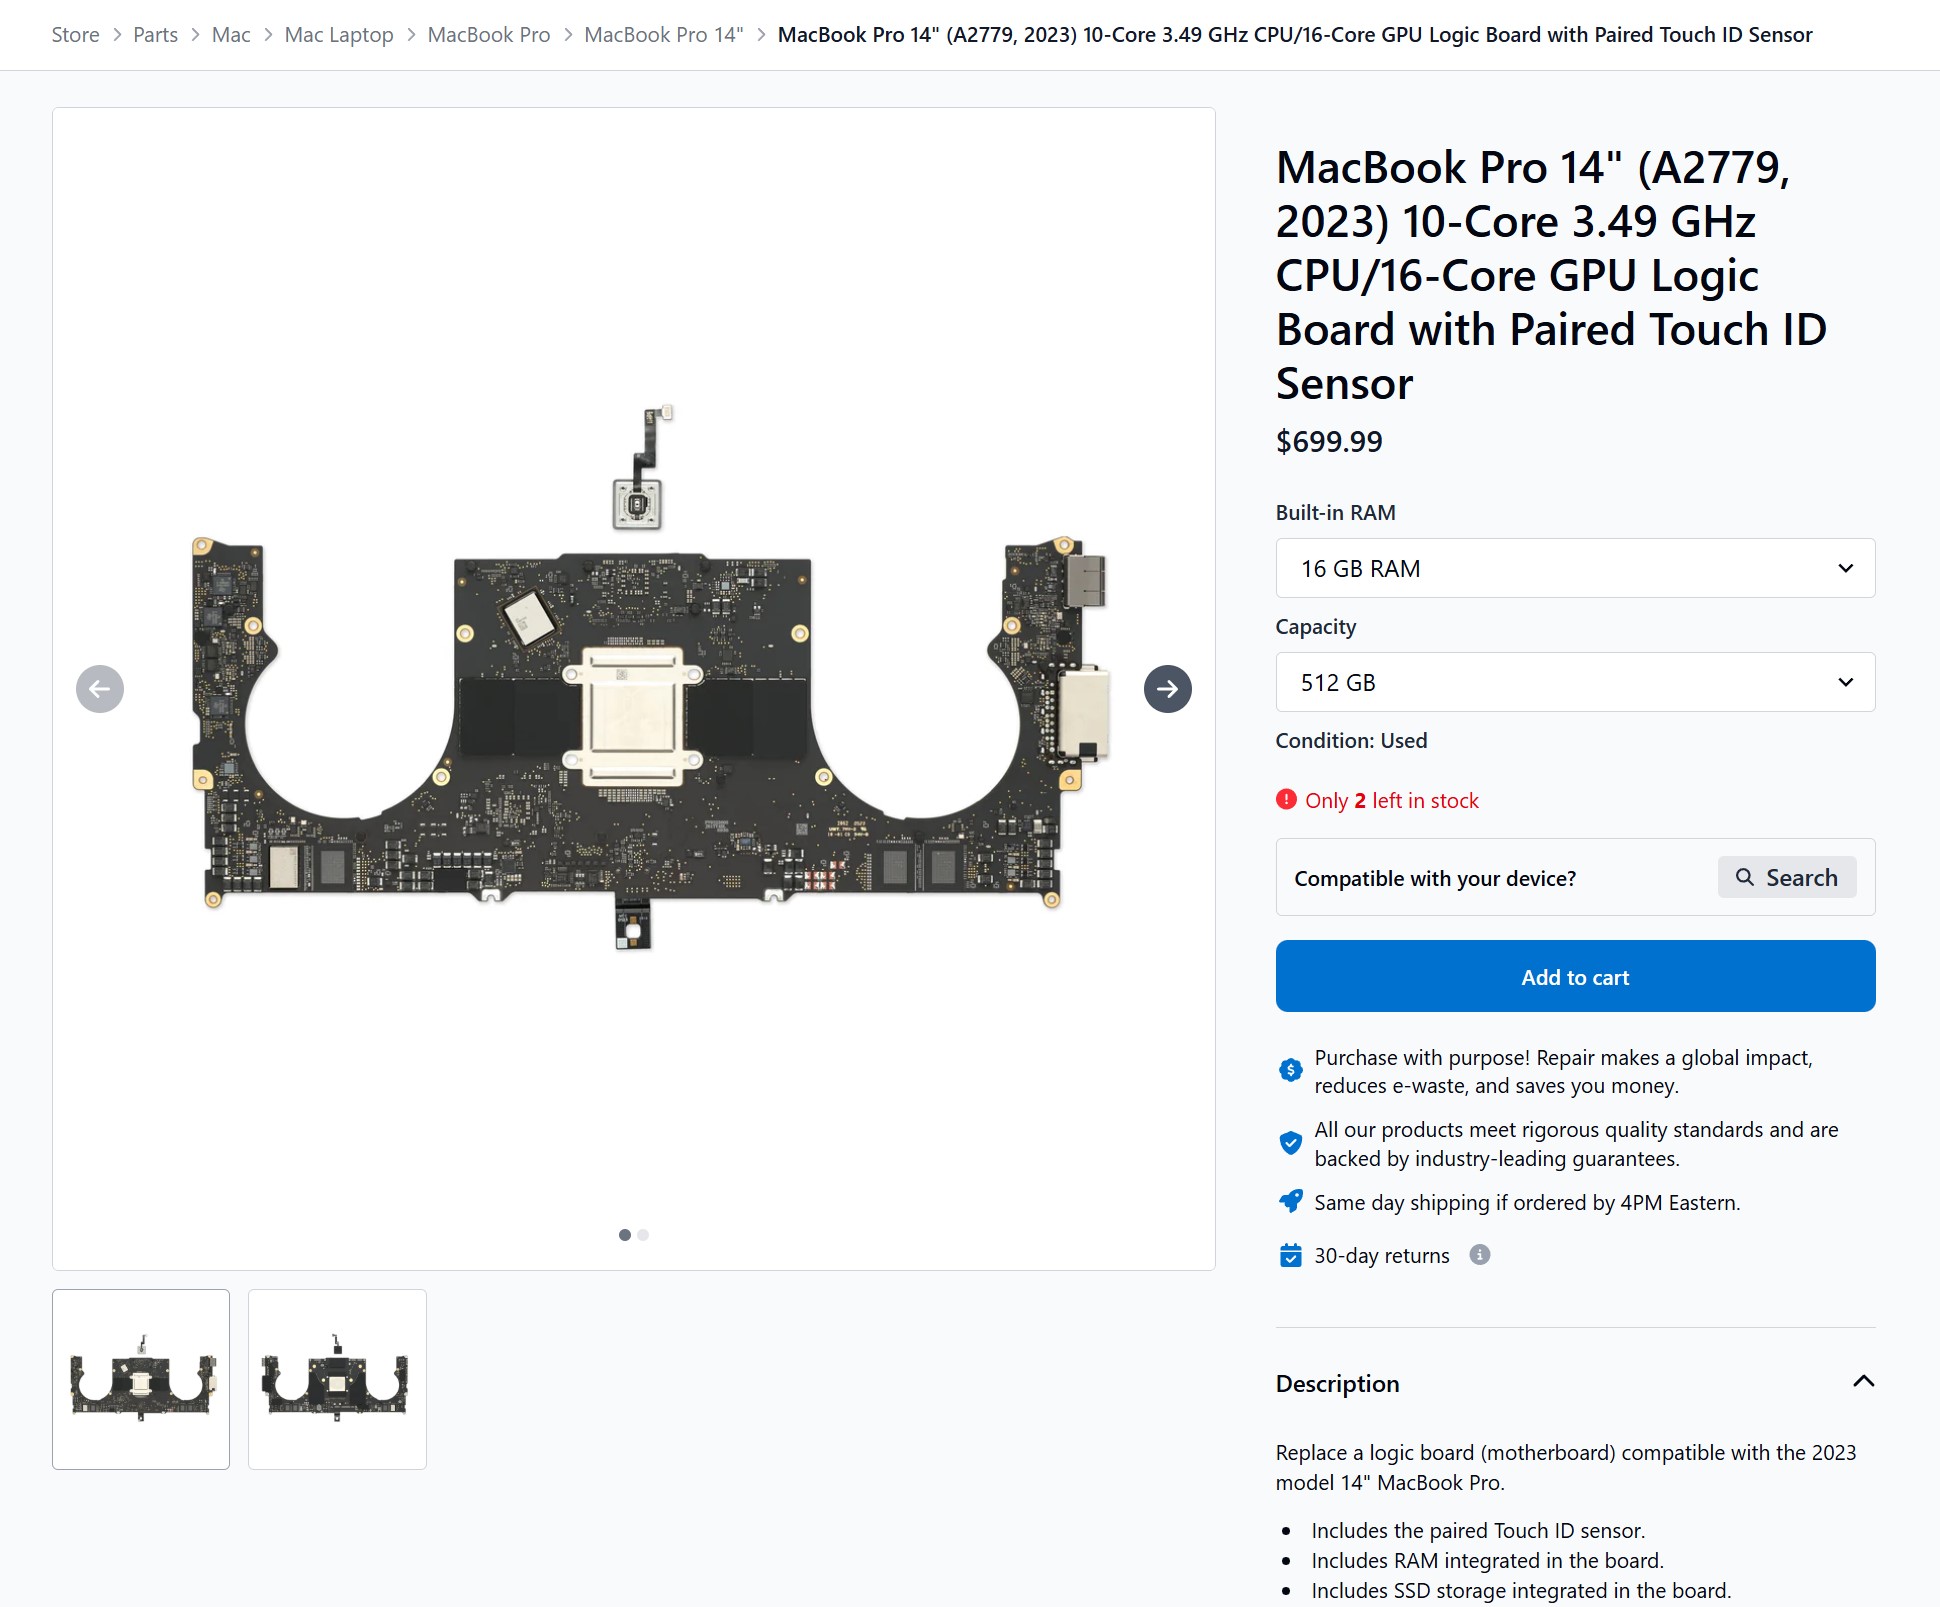Screen dimensions: 1940x1607
Task: Click the Add to cart button
Action: click(1575, 977)
